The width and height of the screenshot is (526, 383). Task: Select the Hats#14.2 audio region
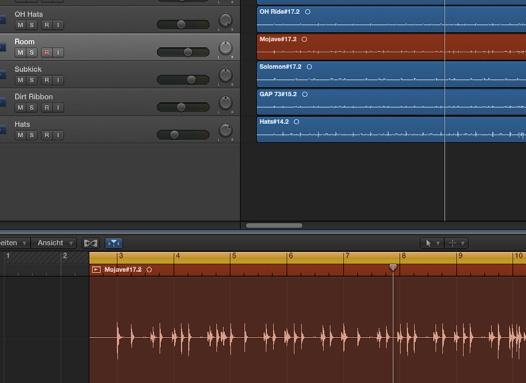coord(391,129)
